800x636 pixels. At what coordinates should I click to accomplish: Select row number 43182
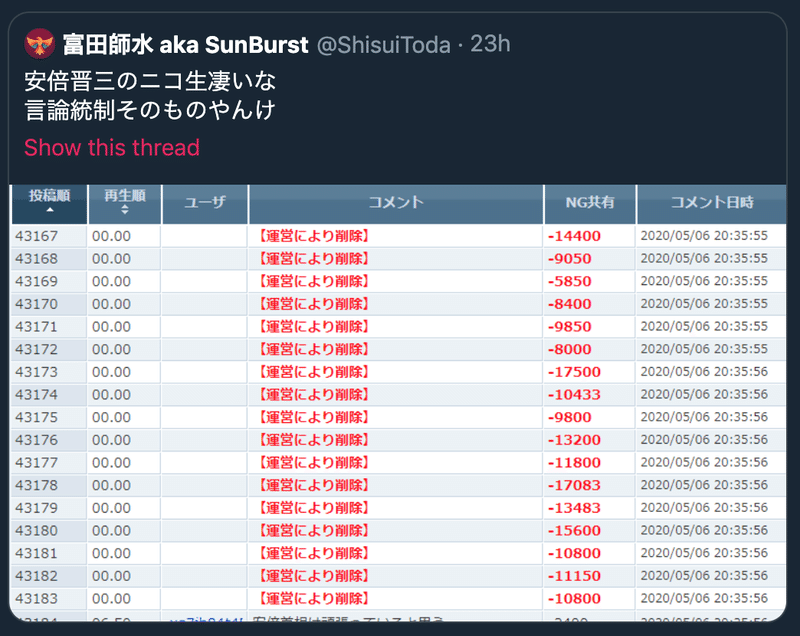36,576
